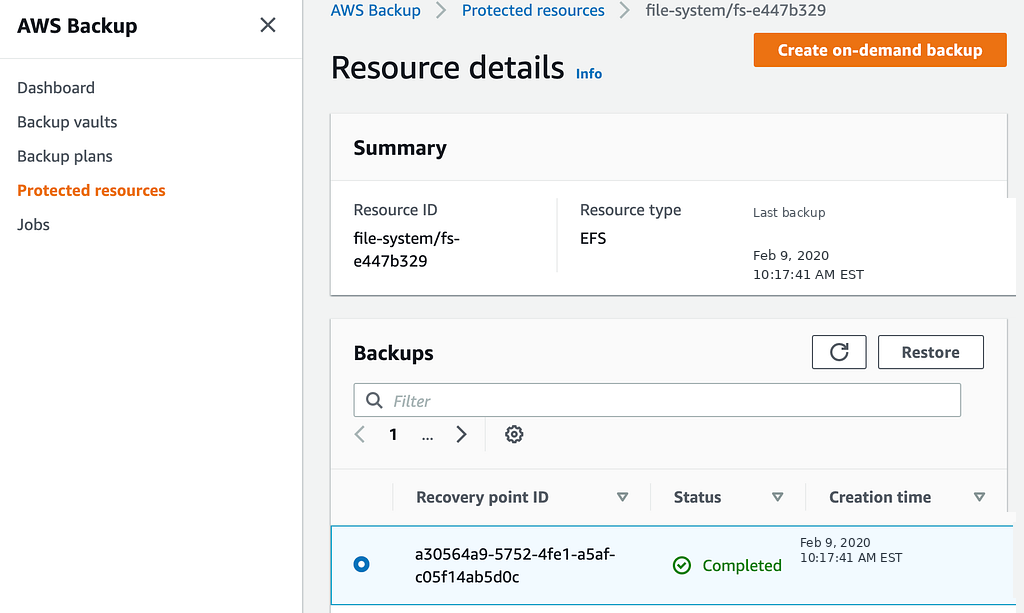Click Create on-demand backup button

(x=880, y=50)
